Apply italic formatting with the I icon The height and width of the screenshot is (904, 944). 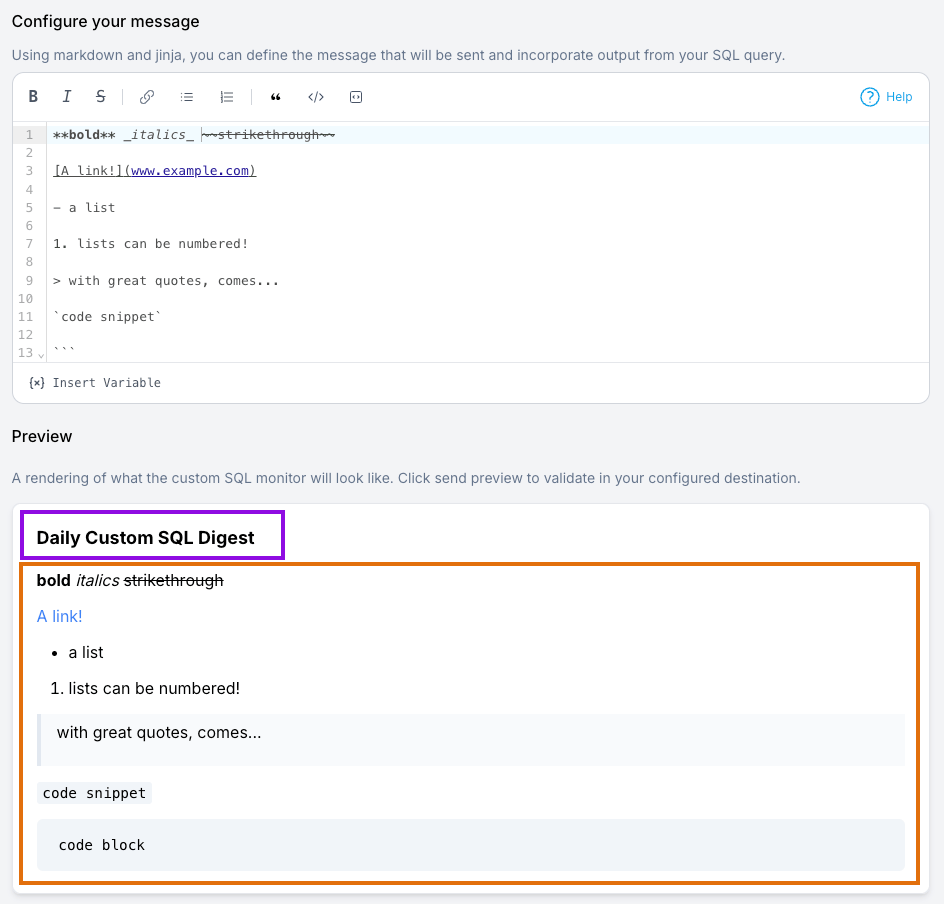67,96
